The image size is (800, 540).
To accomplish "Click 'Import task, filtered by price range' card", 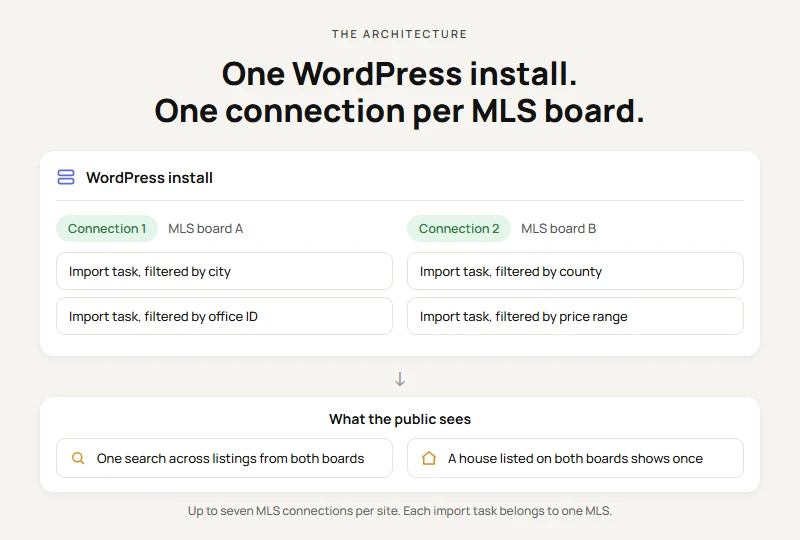I will coord(576,316).
